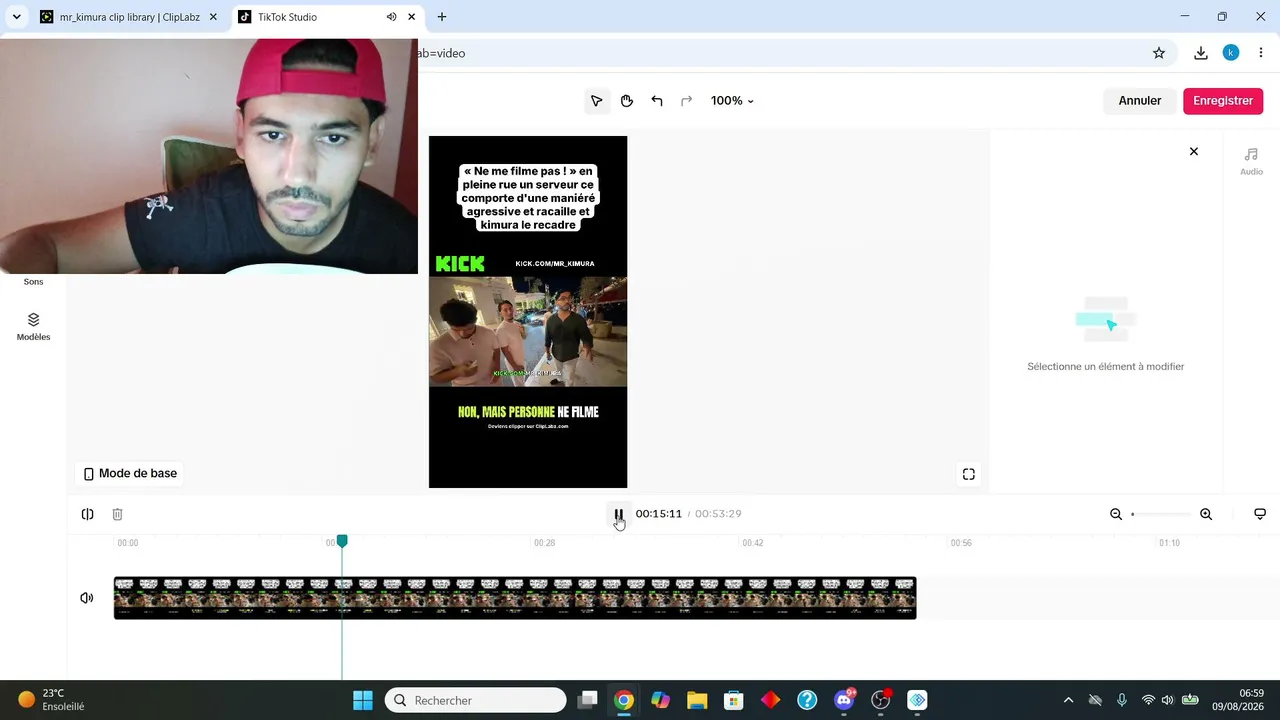Open Chrome downloads
Viewport: 1280px width, 720px height.
[1201, 53]
